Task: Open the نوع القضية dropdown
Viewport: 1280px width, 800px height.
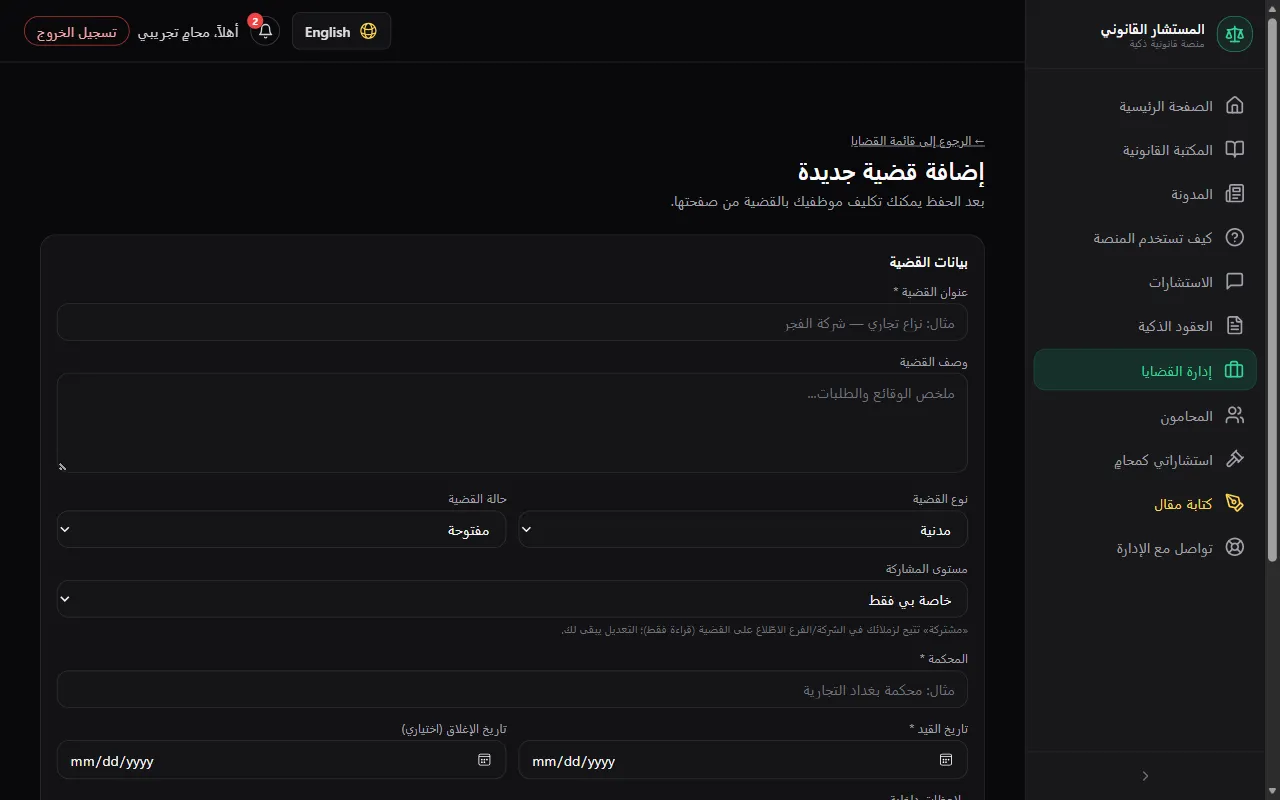Action: [743, 529]
